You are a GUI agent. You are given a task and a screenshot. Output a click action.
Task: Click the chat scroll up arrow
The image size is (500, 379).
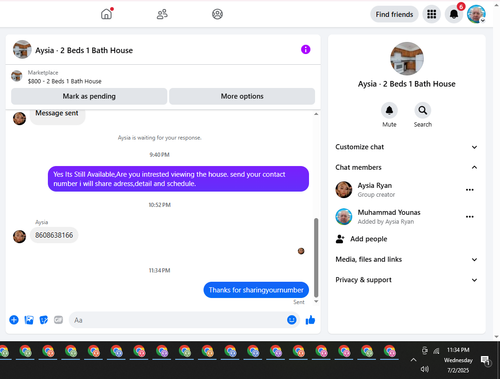click(316, 114)
